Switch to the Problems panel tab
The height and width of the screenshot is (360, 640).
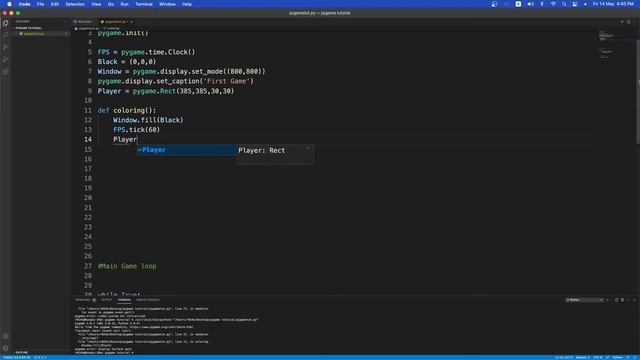click(x=82, y=300)
